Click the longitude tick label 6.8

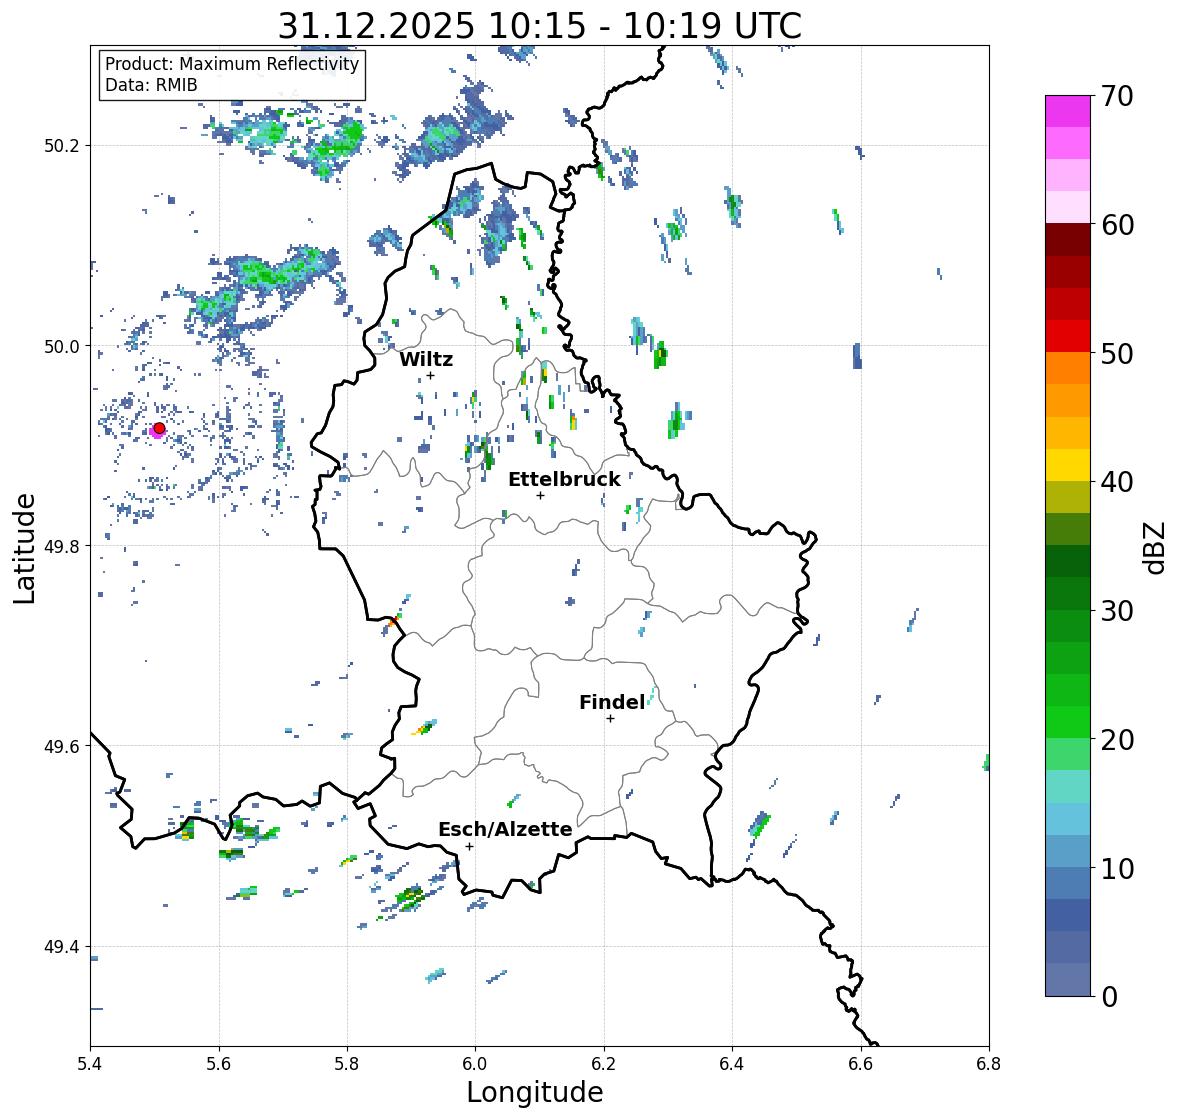(x=989, y=1064)
